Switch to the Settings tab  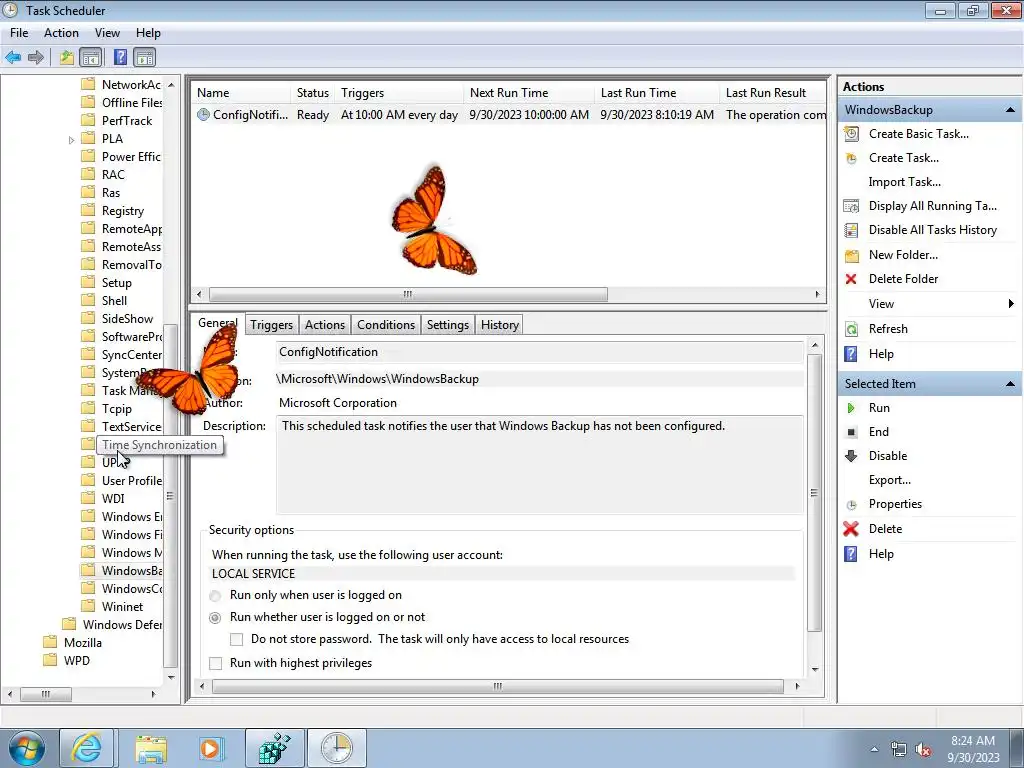tap(447, 325)
